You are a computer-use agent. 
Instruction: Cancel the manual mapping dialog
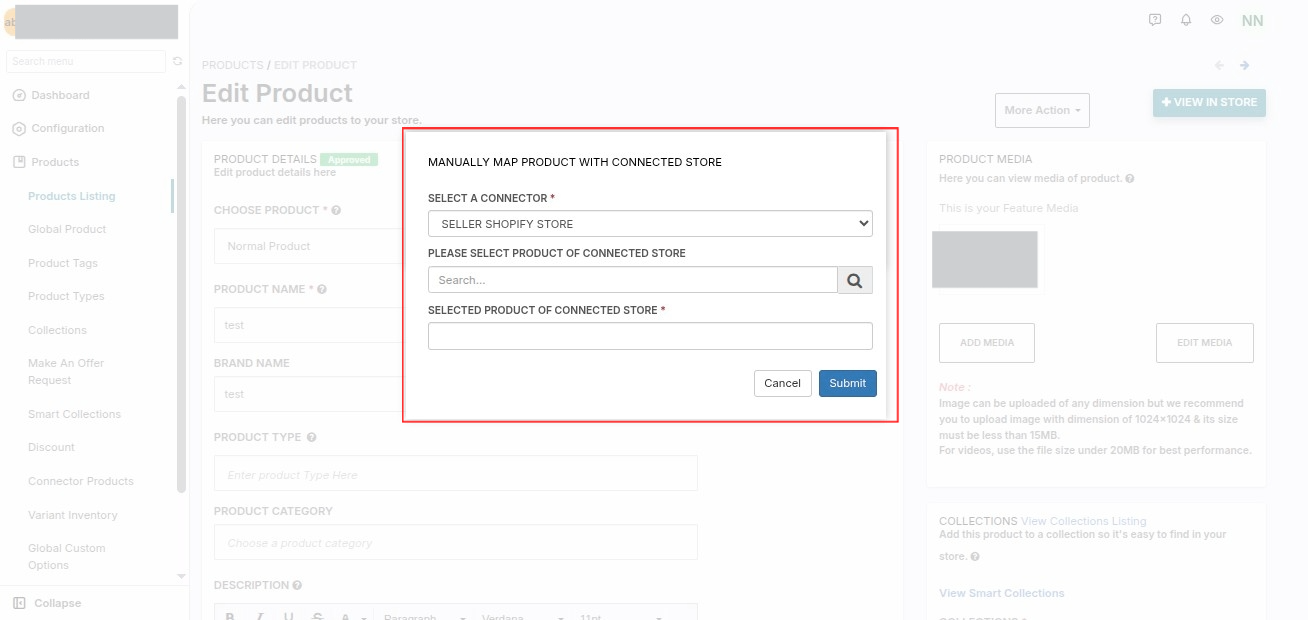pyautogui.click(x=782, y=383)
